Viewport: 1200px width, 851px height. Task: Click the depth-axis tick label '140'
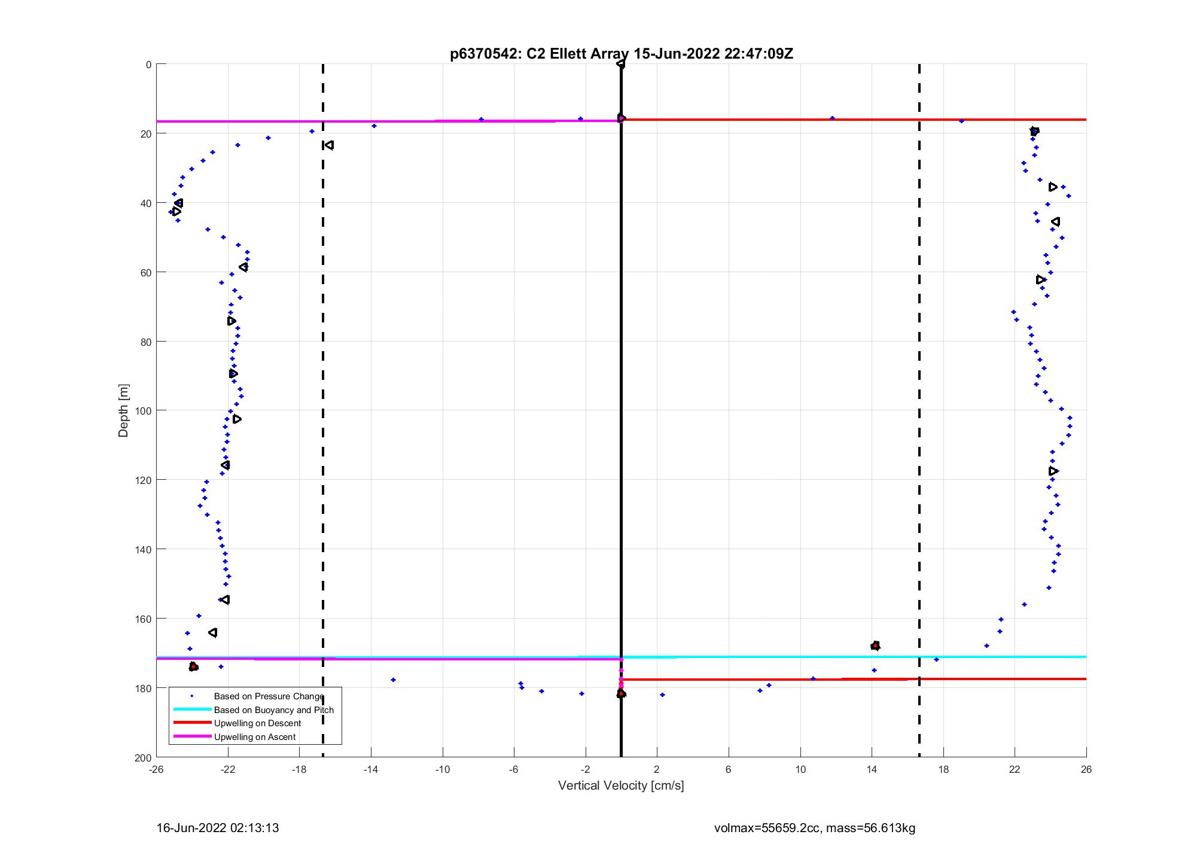click(143, 549)
